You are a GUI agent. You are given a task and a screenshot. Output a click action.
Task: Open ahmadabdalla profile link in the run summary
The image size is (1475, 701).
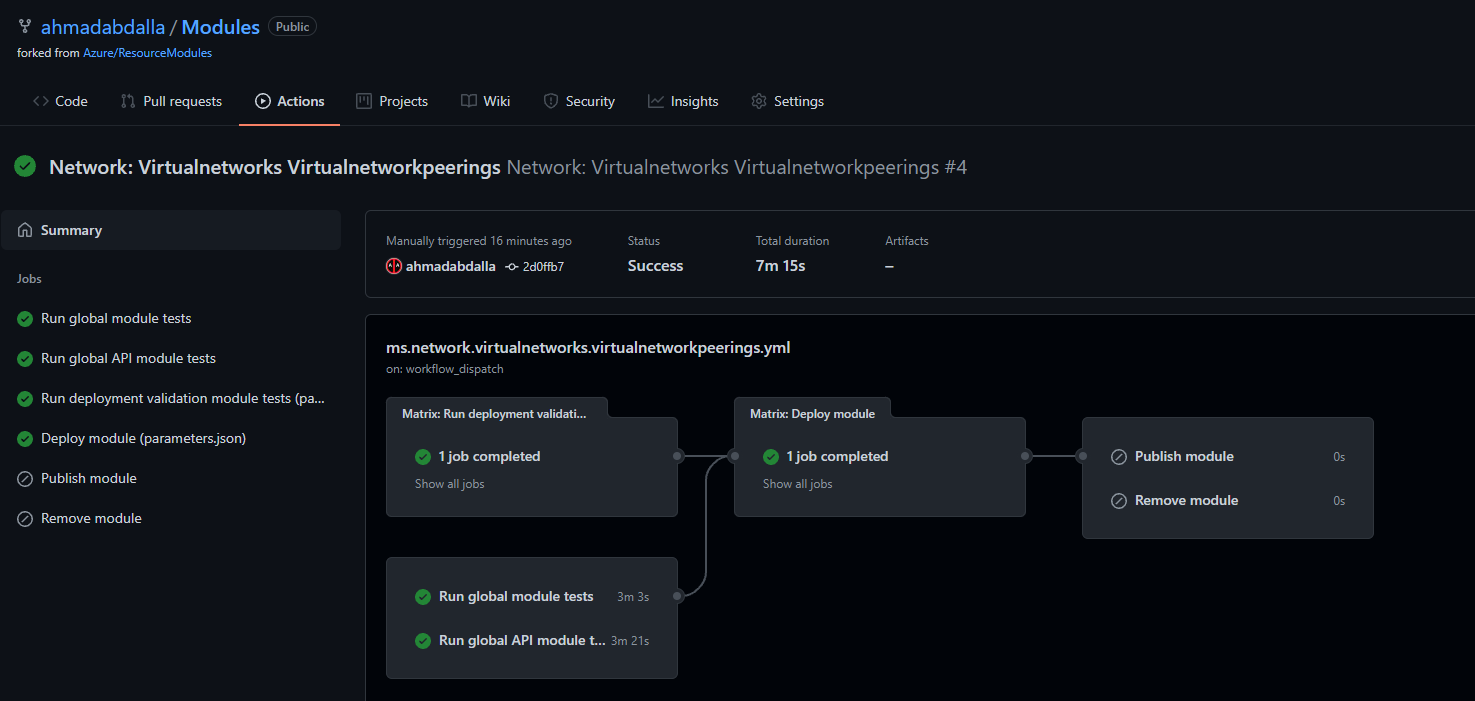coord(450,266)
